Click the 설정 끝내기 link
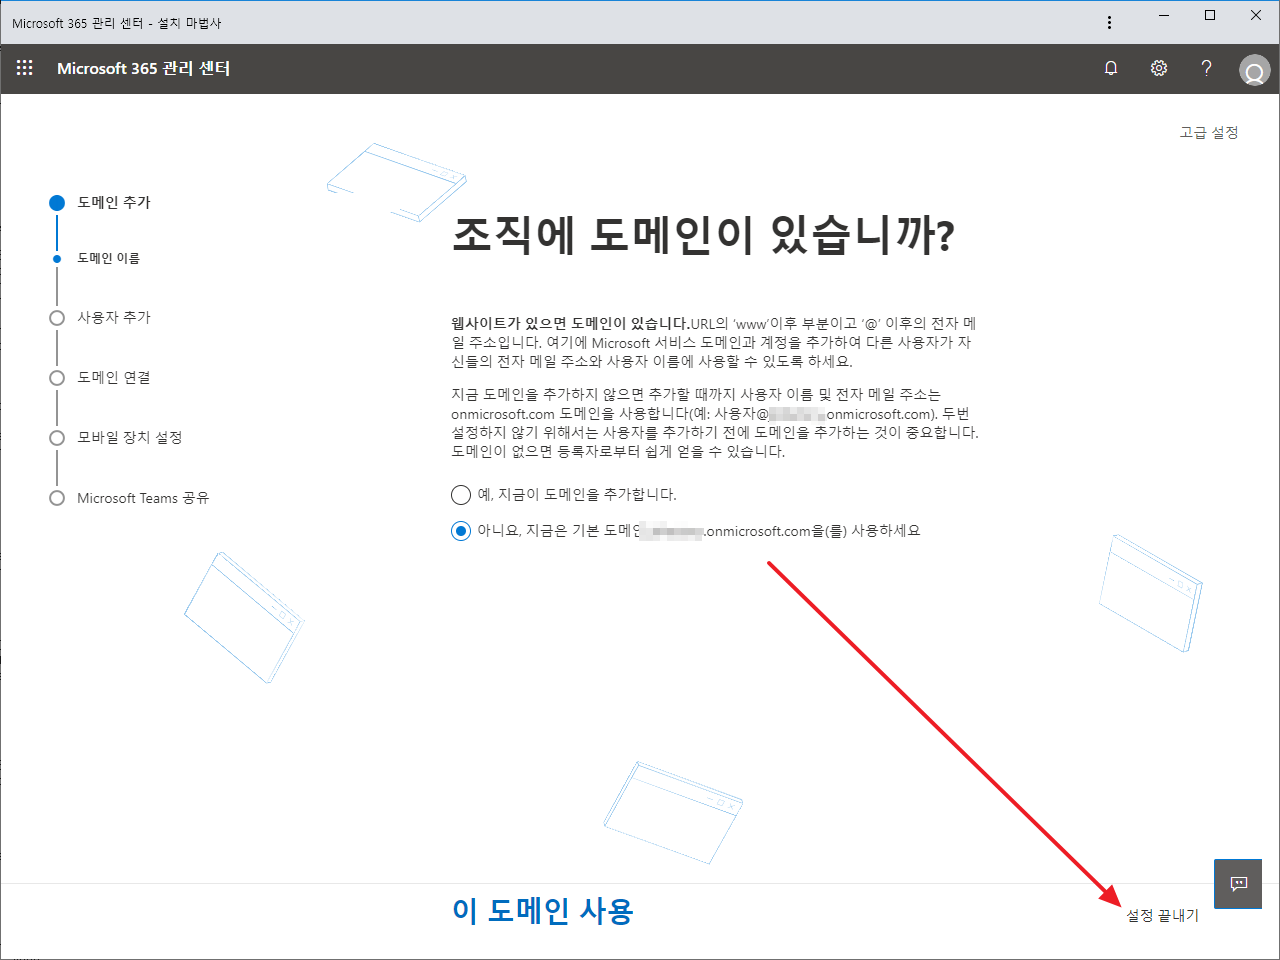This screenshot has width=1280, height=960. pyautogui.click(x=1163, y=915)
